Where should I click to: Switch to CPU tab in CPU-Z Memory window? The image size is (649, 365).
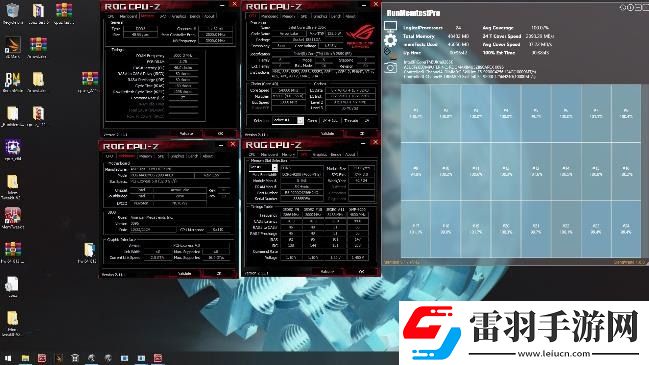tap(111, 17)
